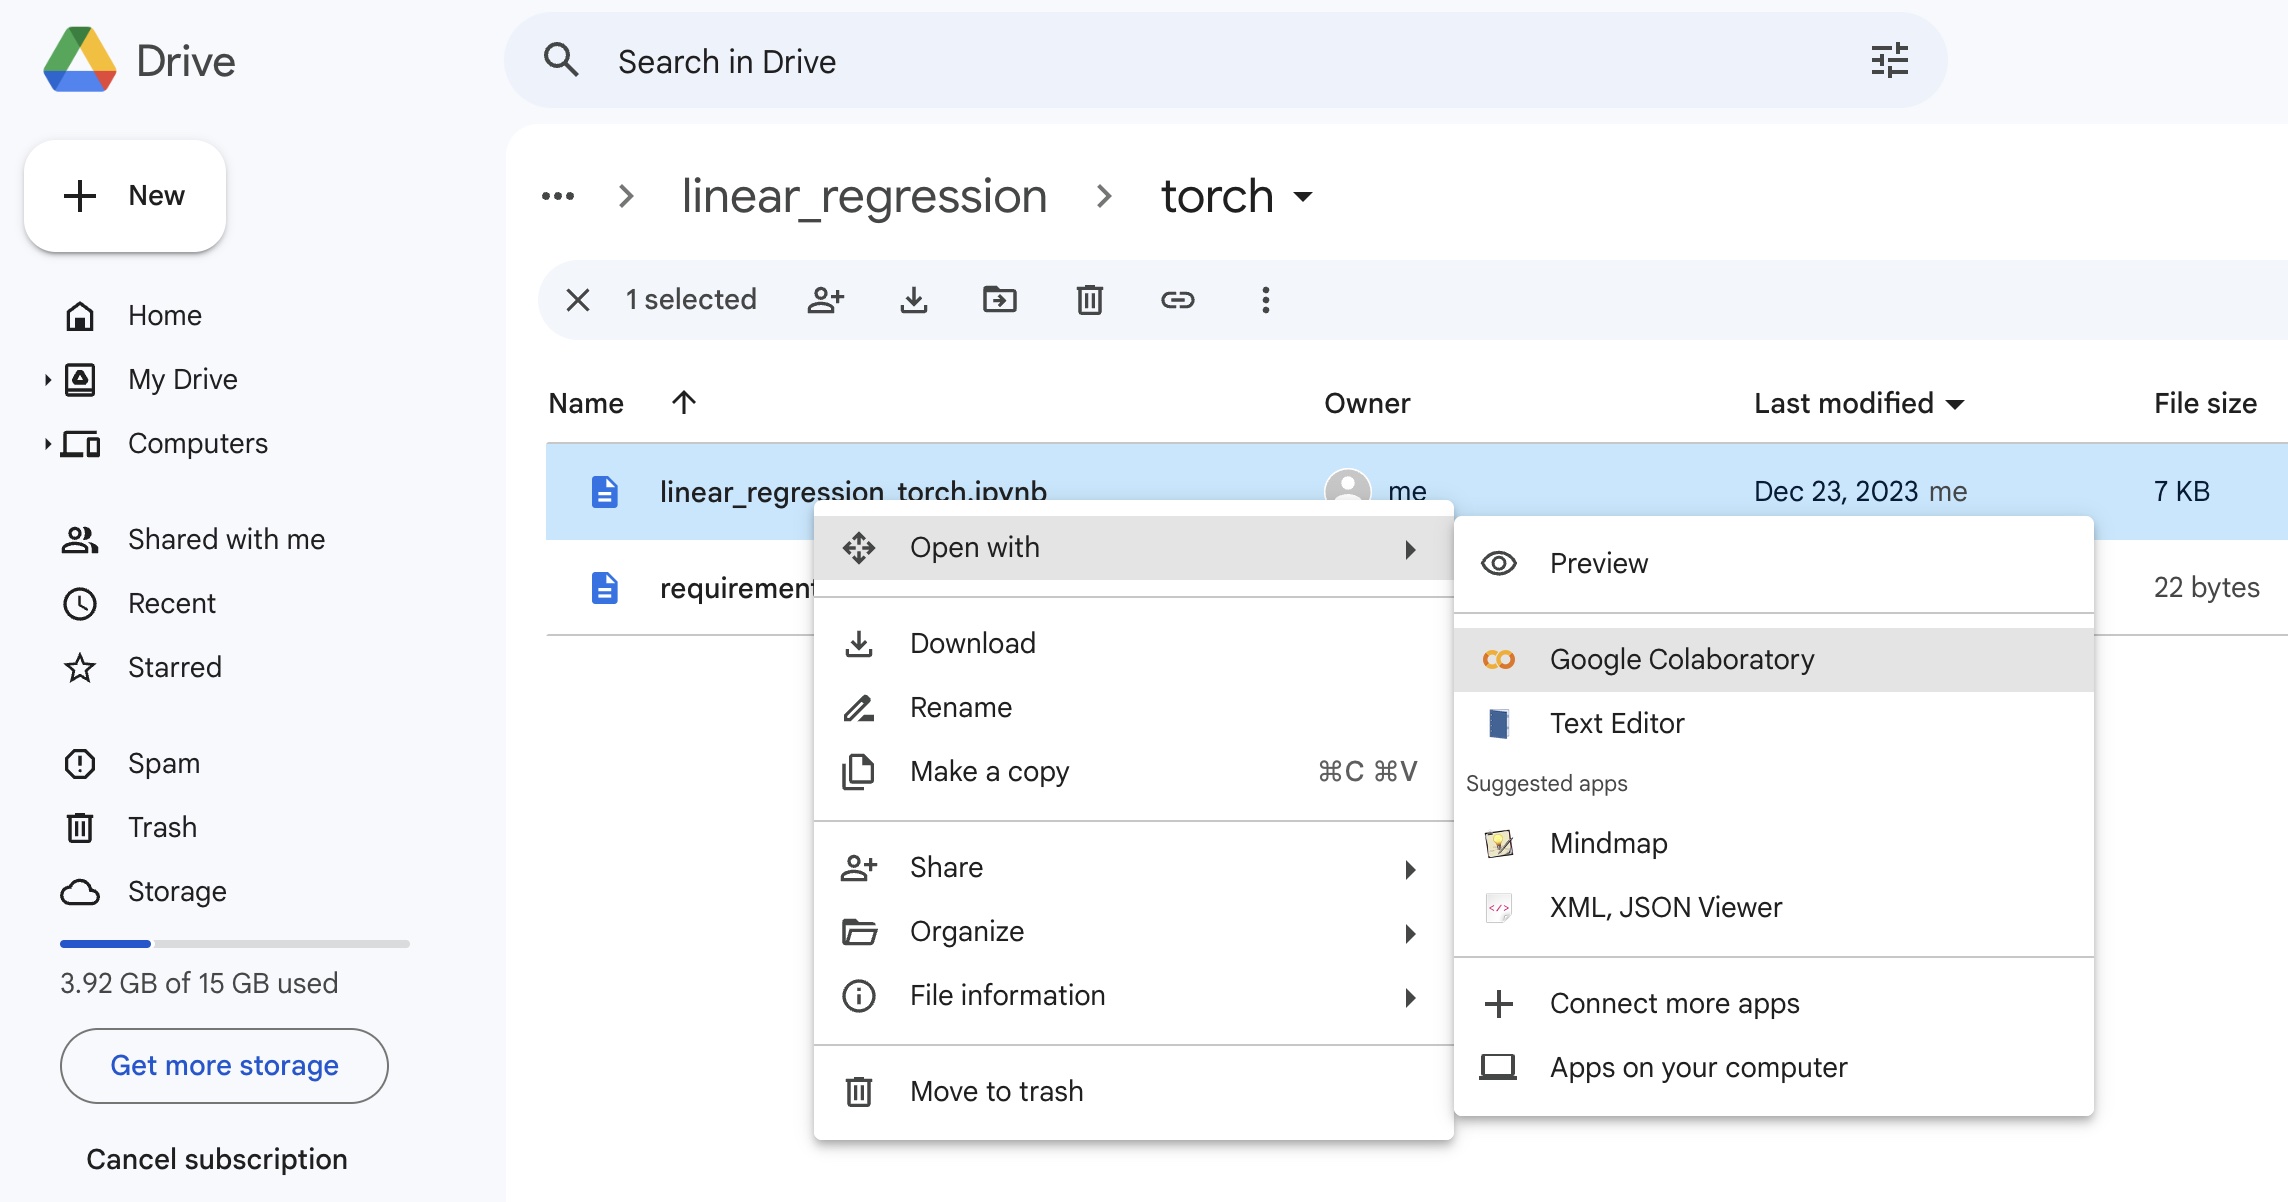2288x1202 pixels.
Task: Clear the selection with the X icon
Action: click(x=578, y=300)
